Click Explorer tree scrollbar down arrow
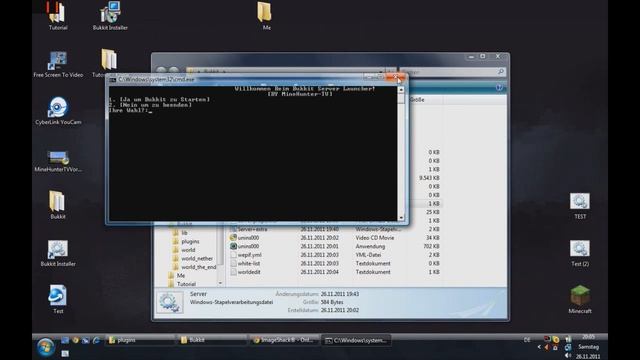The image size is (640, 360). (220, 283)
